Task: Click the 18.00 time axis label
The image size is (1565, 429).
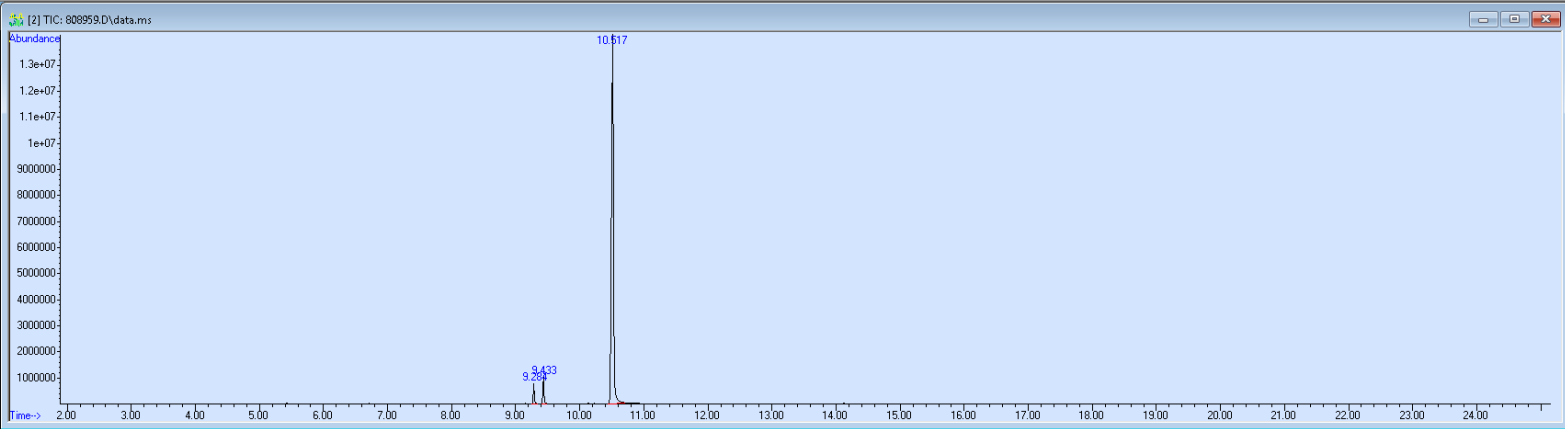Action: (x=1091, y=414)
